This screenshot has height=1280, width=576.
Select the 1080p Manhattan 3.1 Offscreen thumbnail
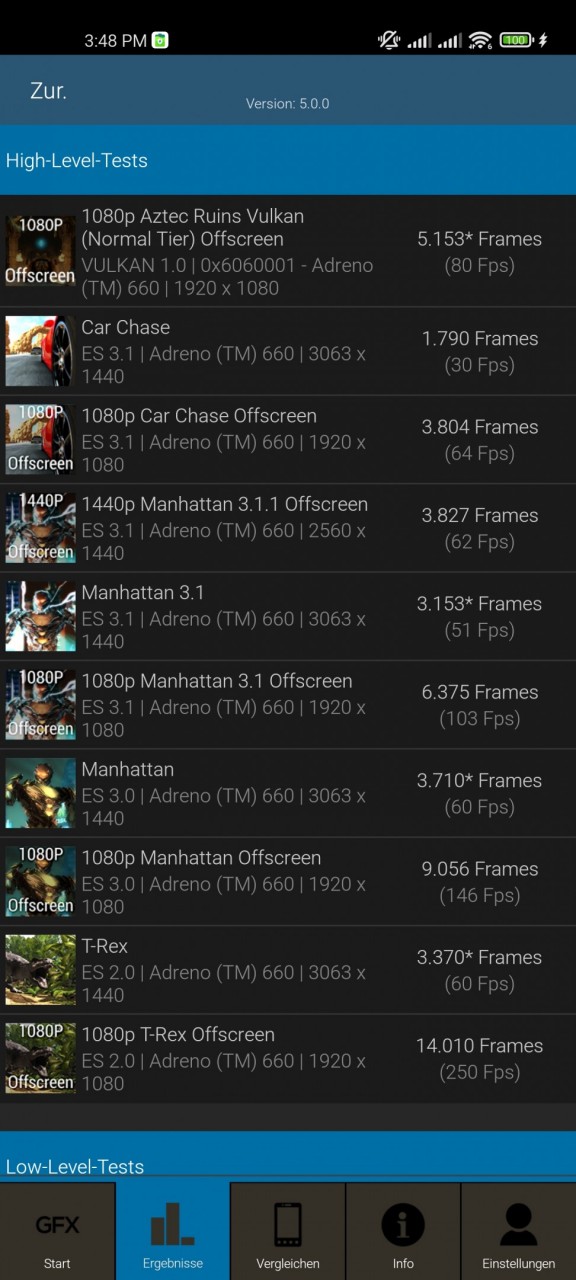[x=40, y=705]
